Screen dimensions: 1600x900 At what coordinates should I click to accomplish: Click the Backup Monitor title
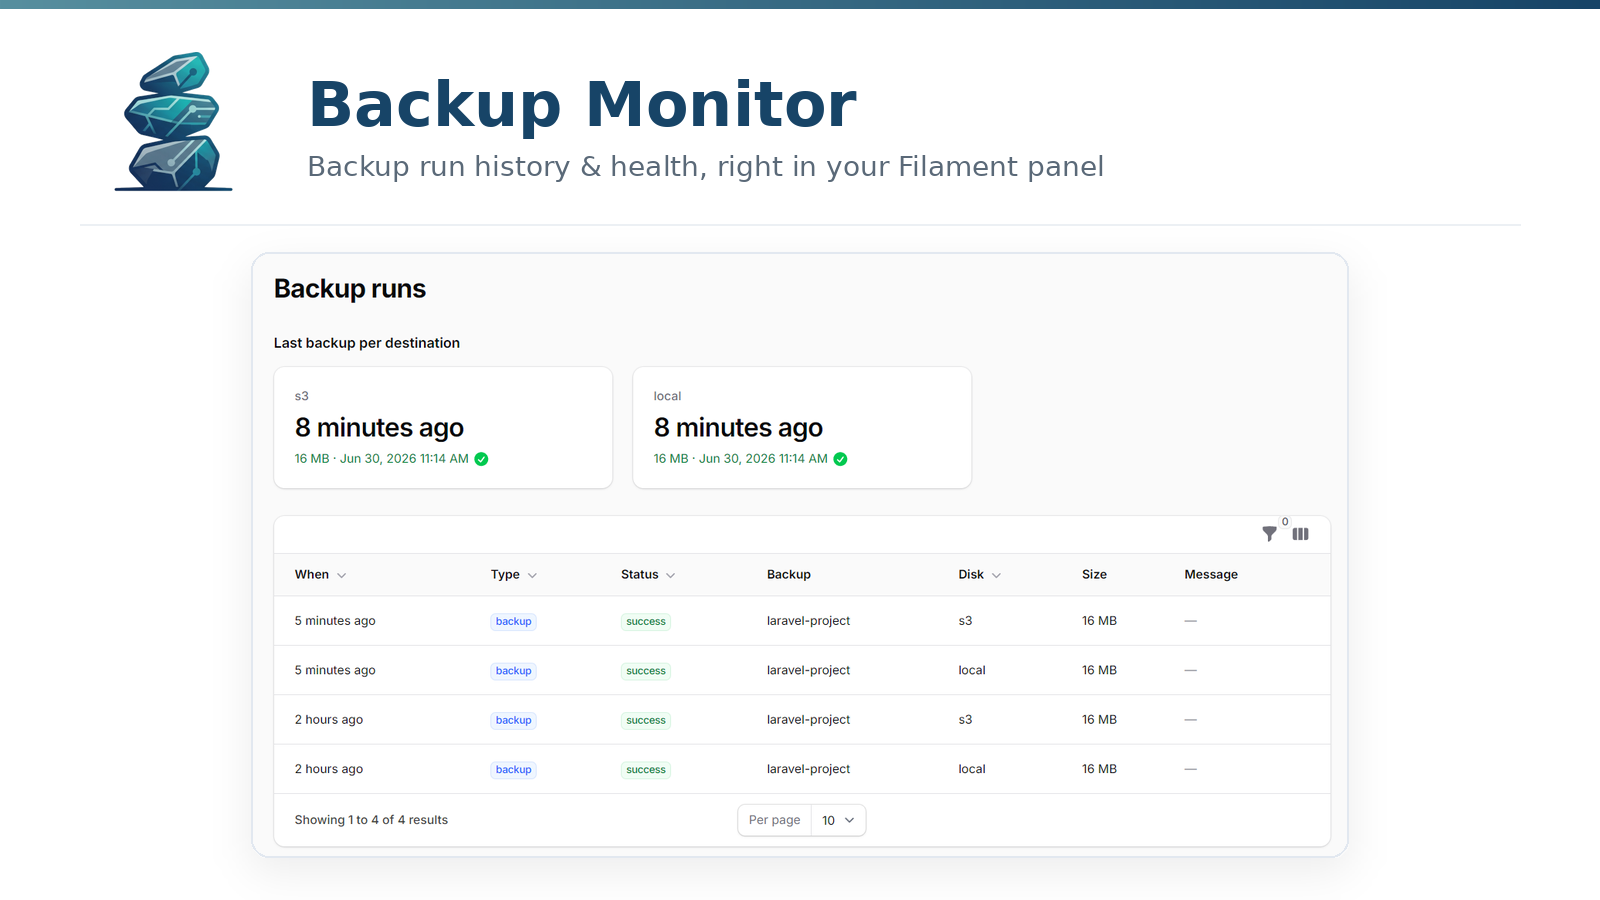pyautogui.click(x=582, y=104)
